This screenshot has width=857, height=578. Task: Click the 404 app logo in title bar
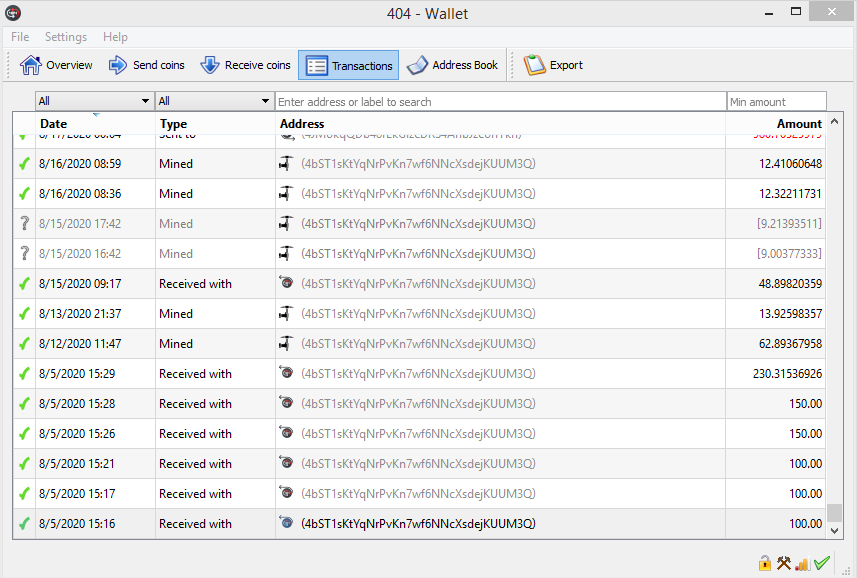coord(13,13)
